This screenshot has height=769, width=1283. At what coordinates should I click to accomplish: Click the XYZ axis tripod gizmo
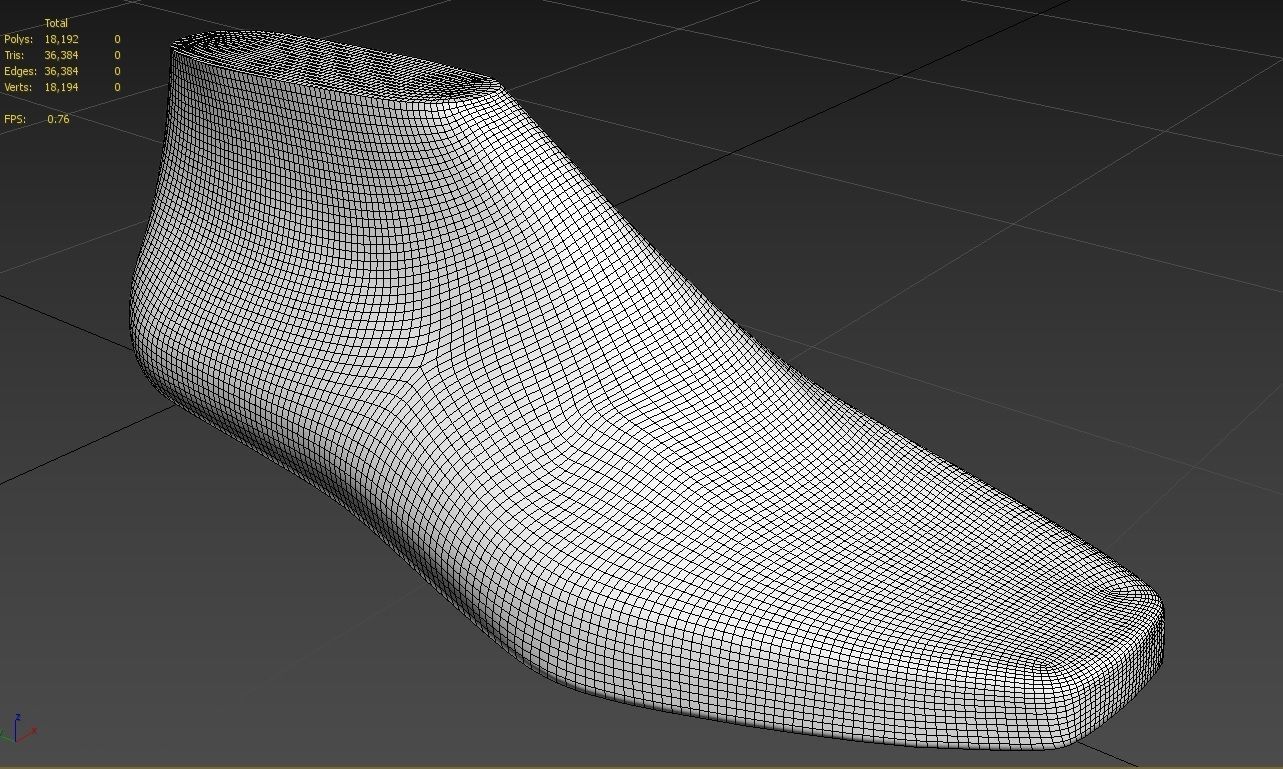(20, 729)
